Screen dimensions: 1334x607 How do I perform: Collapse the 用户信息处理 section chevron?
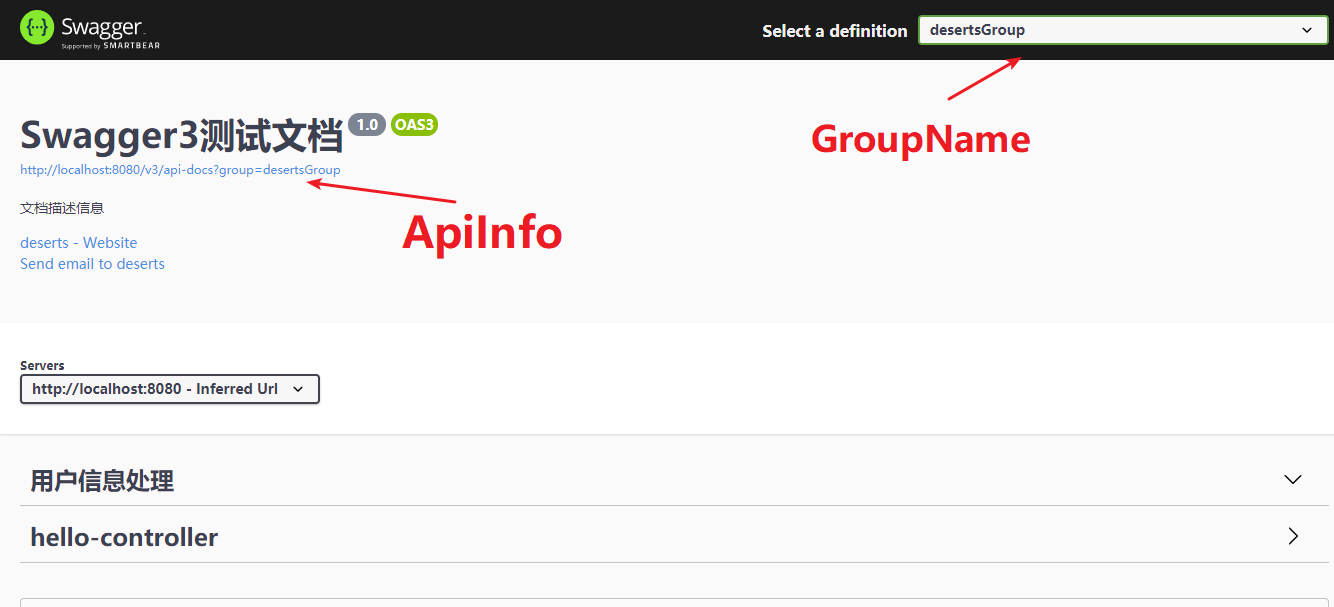1293,479
